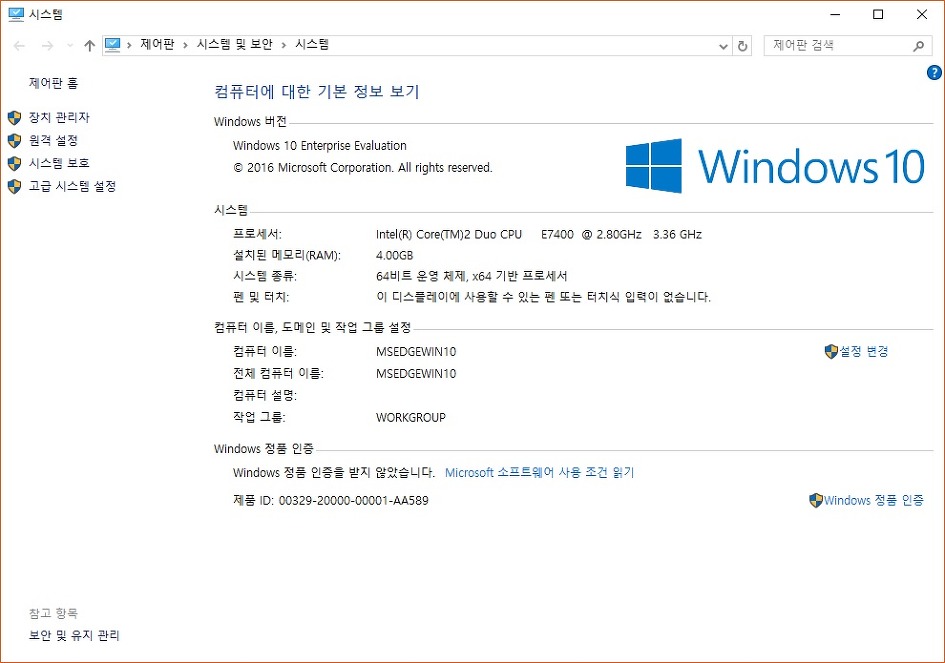
Task: Click the shield icon beside 고급 시스템 설정
Action: point(14,186)
